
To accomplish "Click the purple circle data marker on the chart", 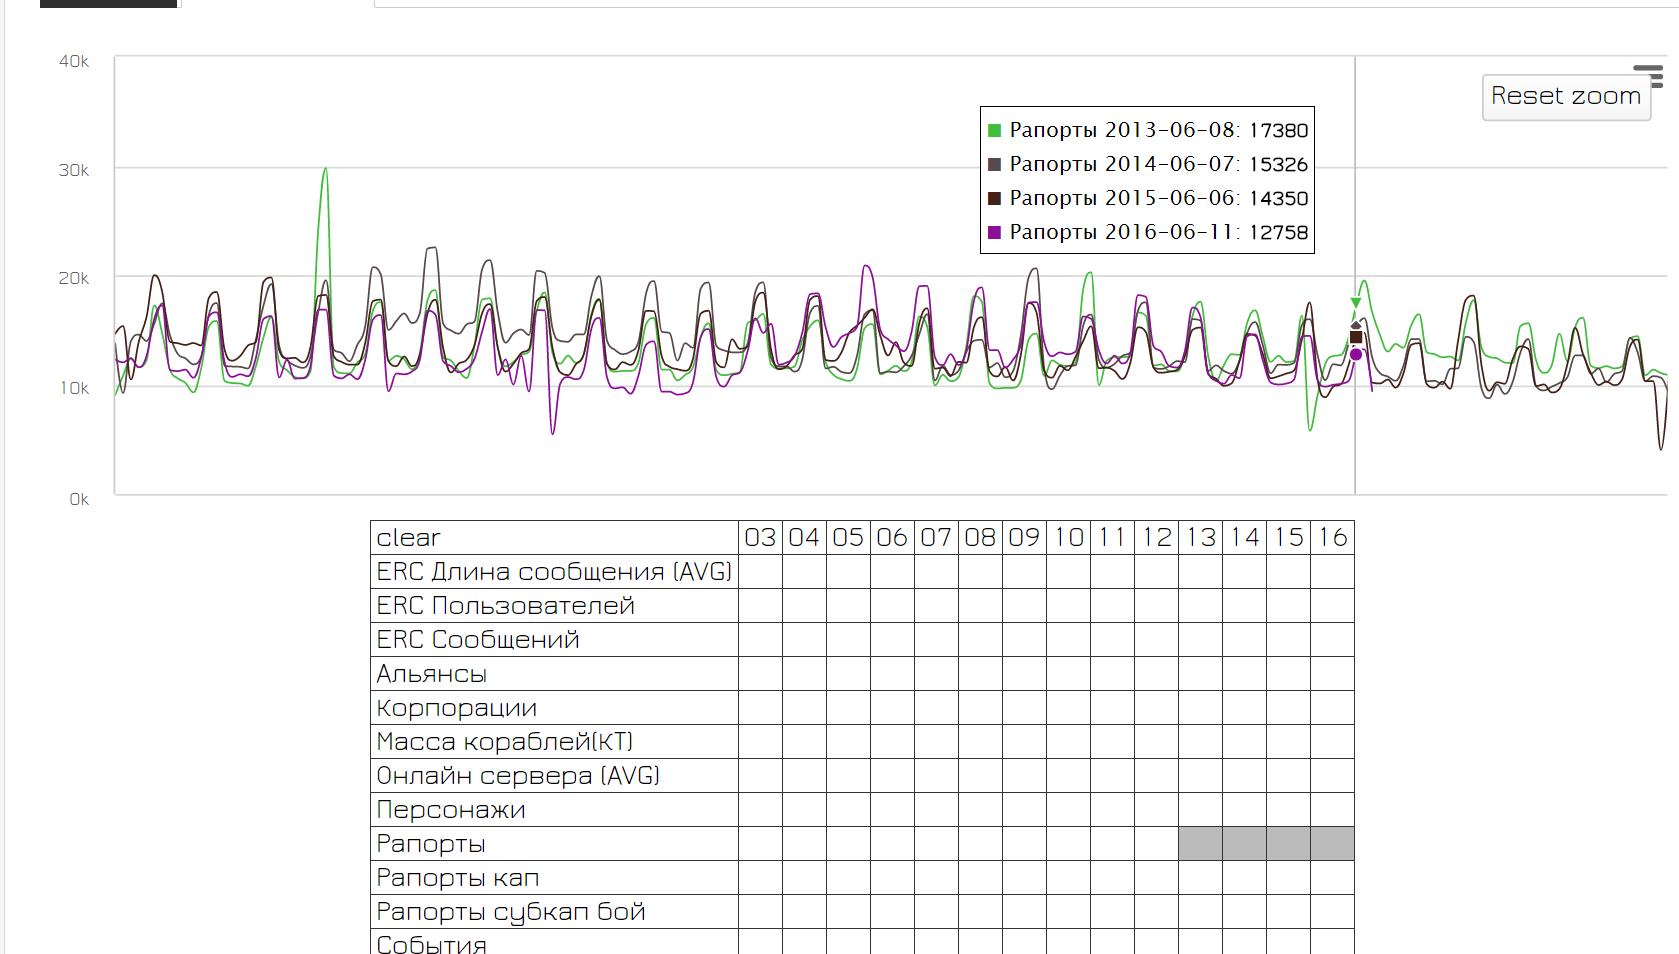I will coord(1356,354).
